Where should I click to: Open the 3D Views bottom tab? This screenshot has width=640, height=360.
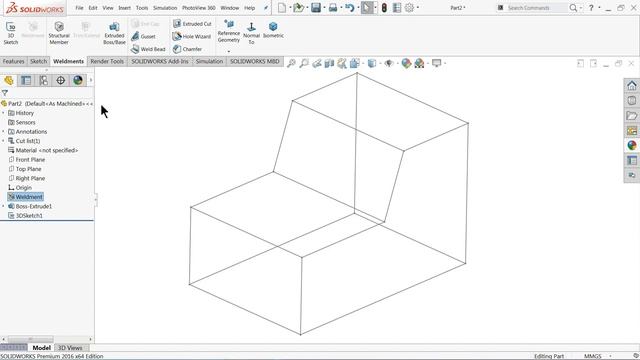[70, 348]
